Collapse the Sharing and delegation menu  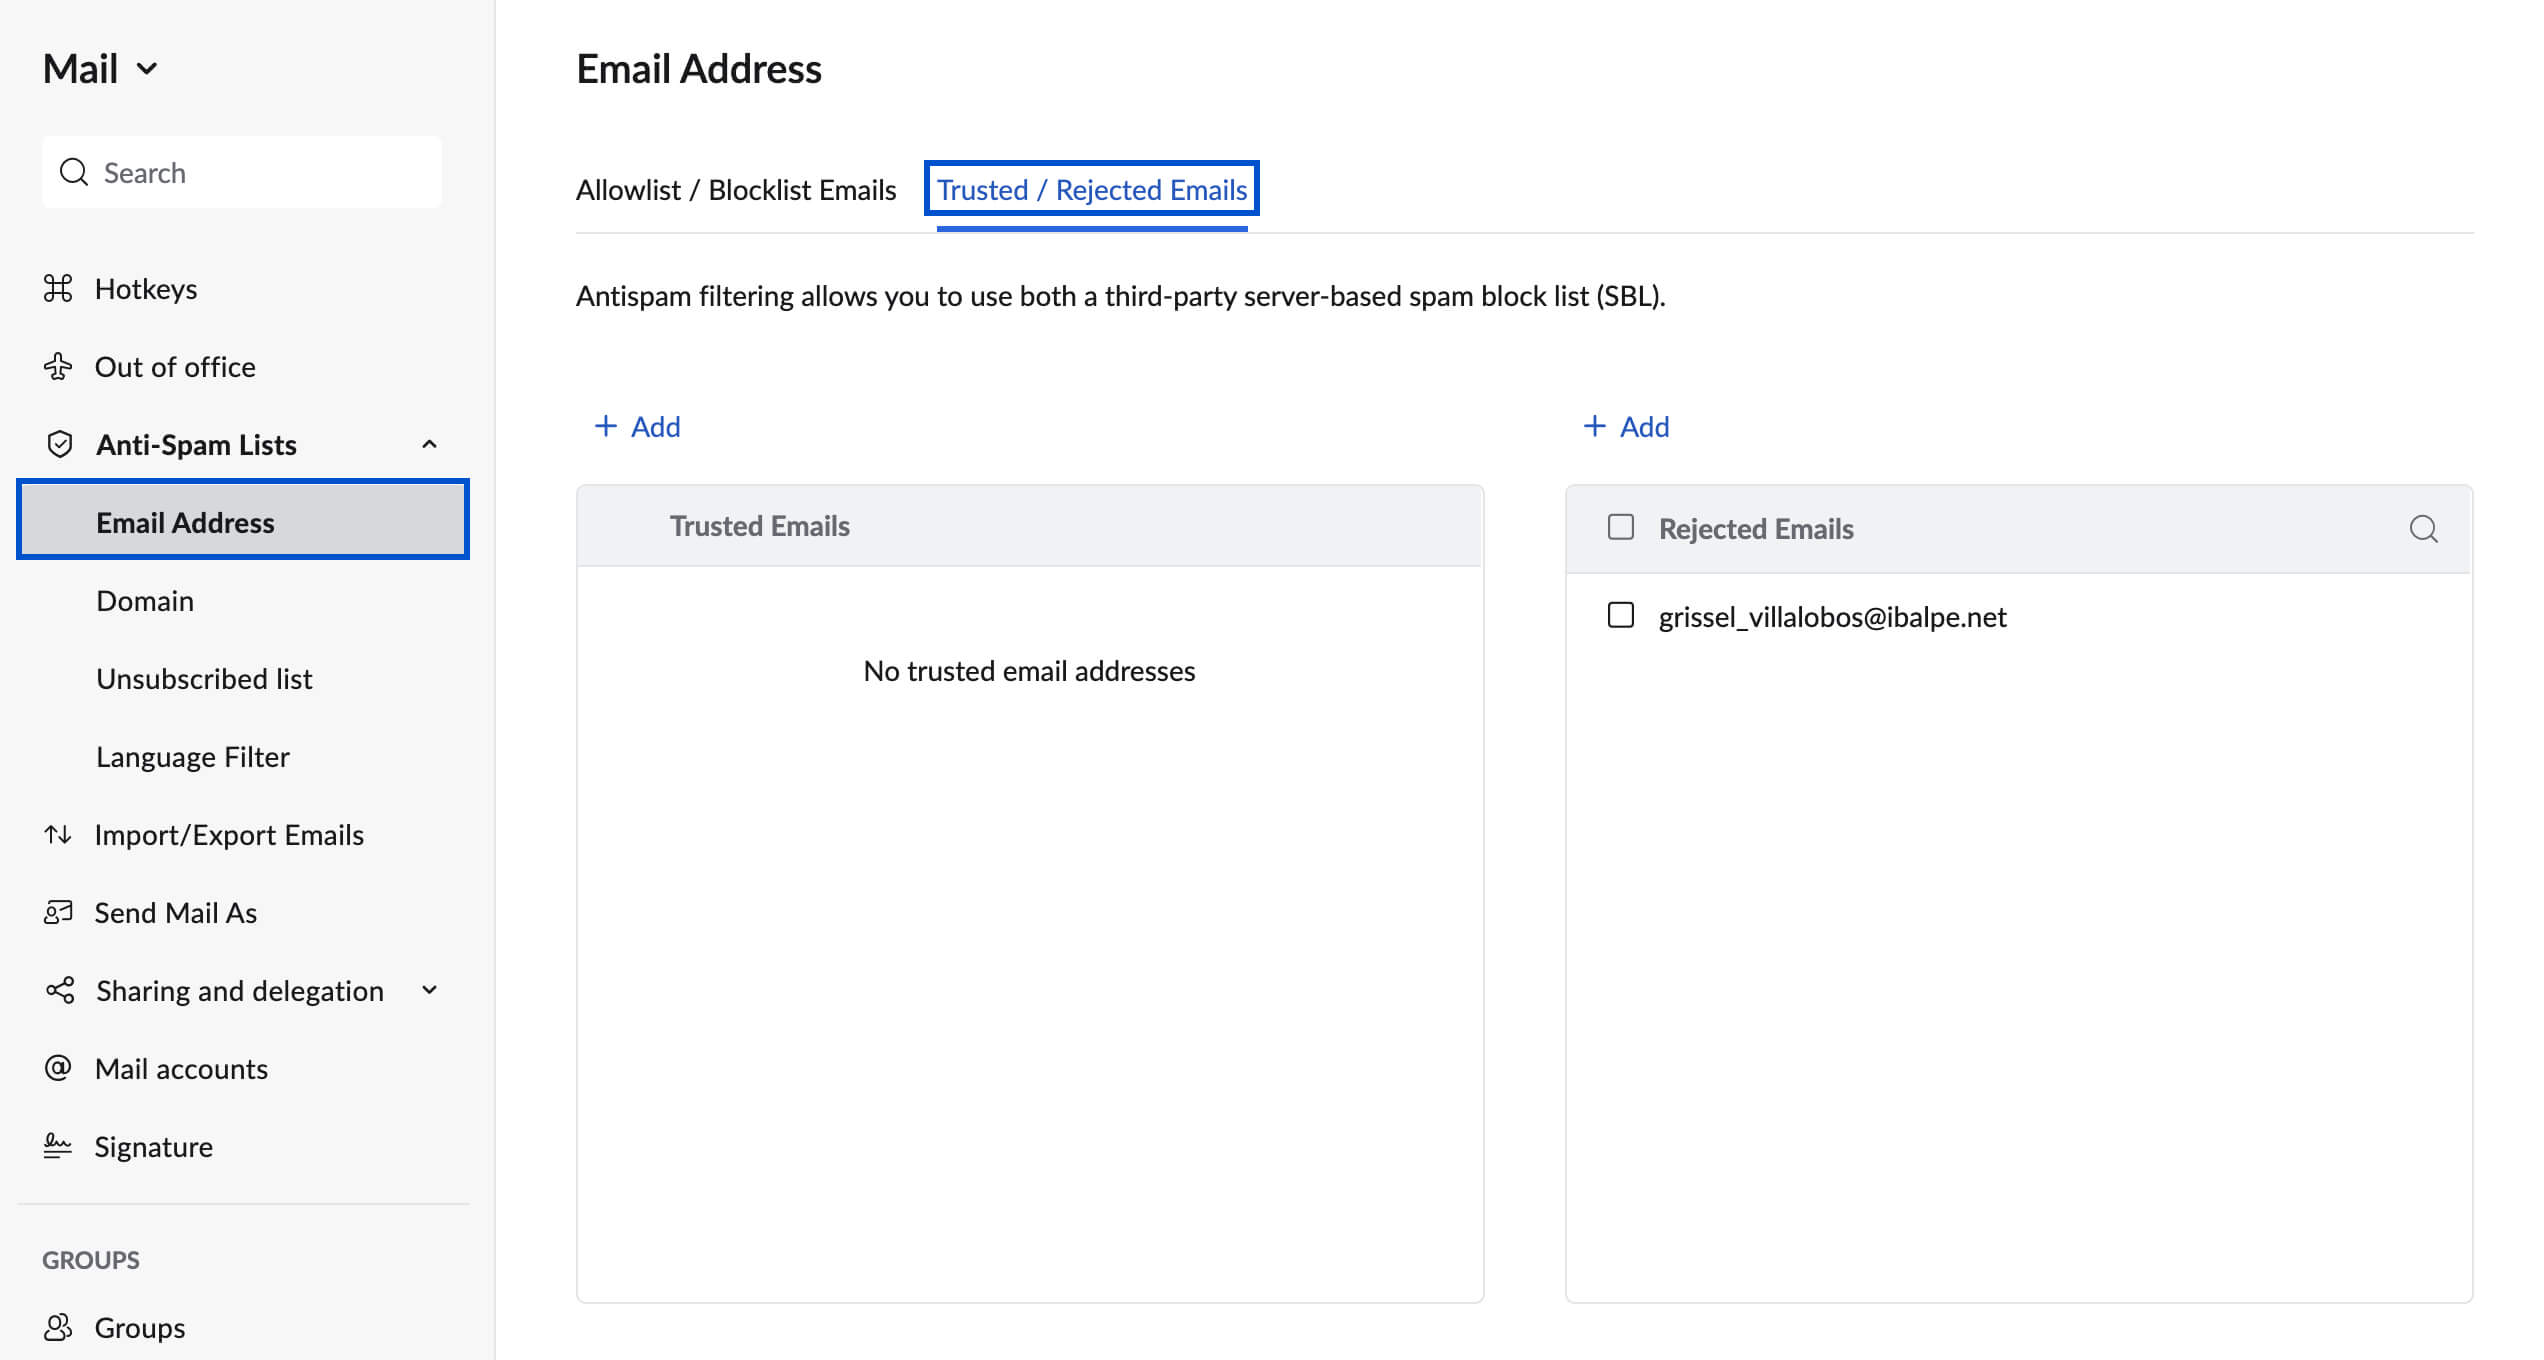[432, 991]
